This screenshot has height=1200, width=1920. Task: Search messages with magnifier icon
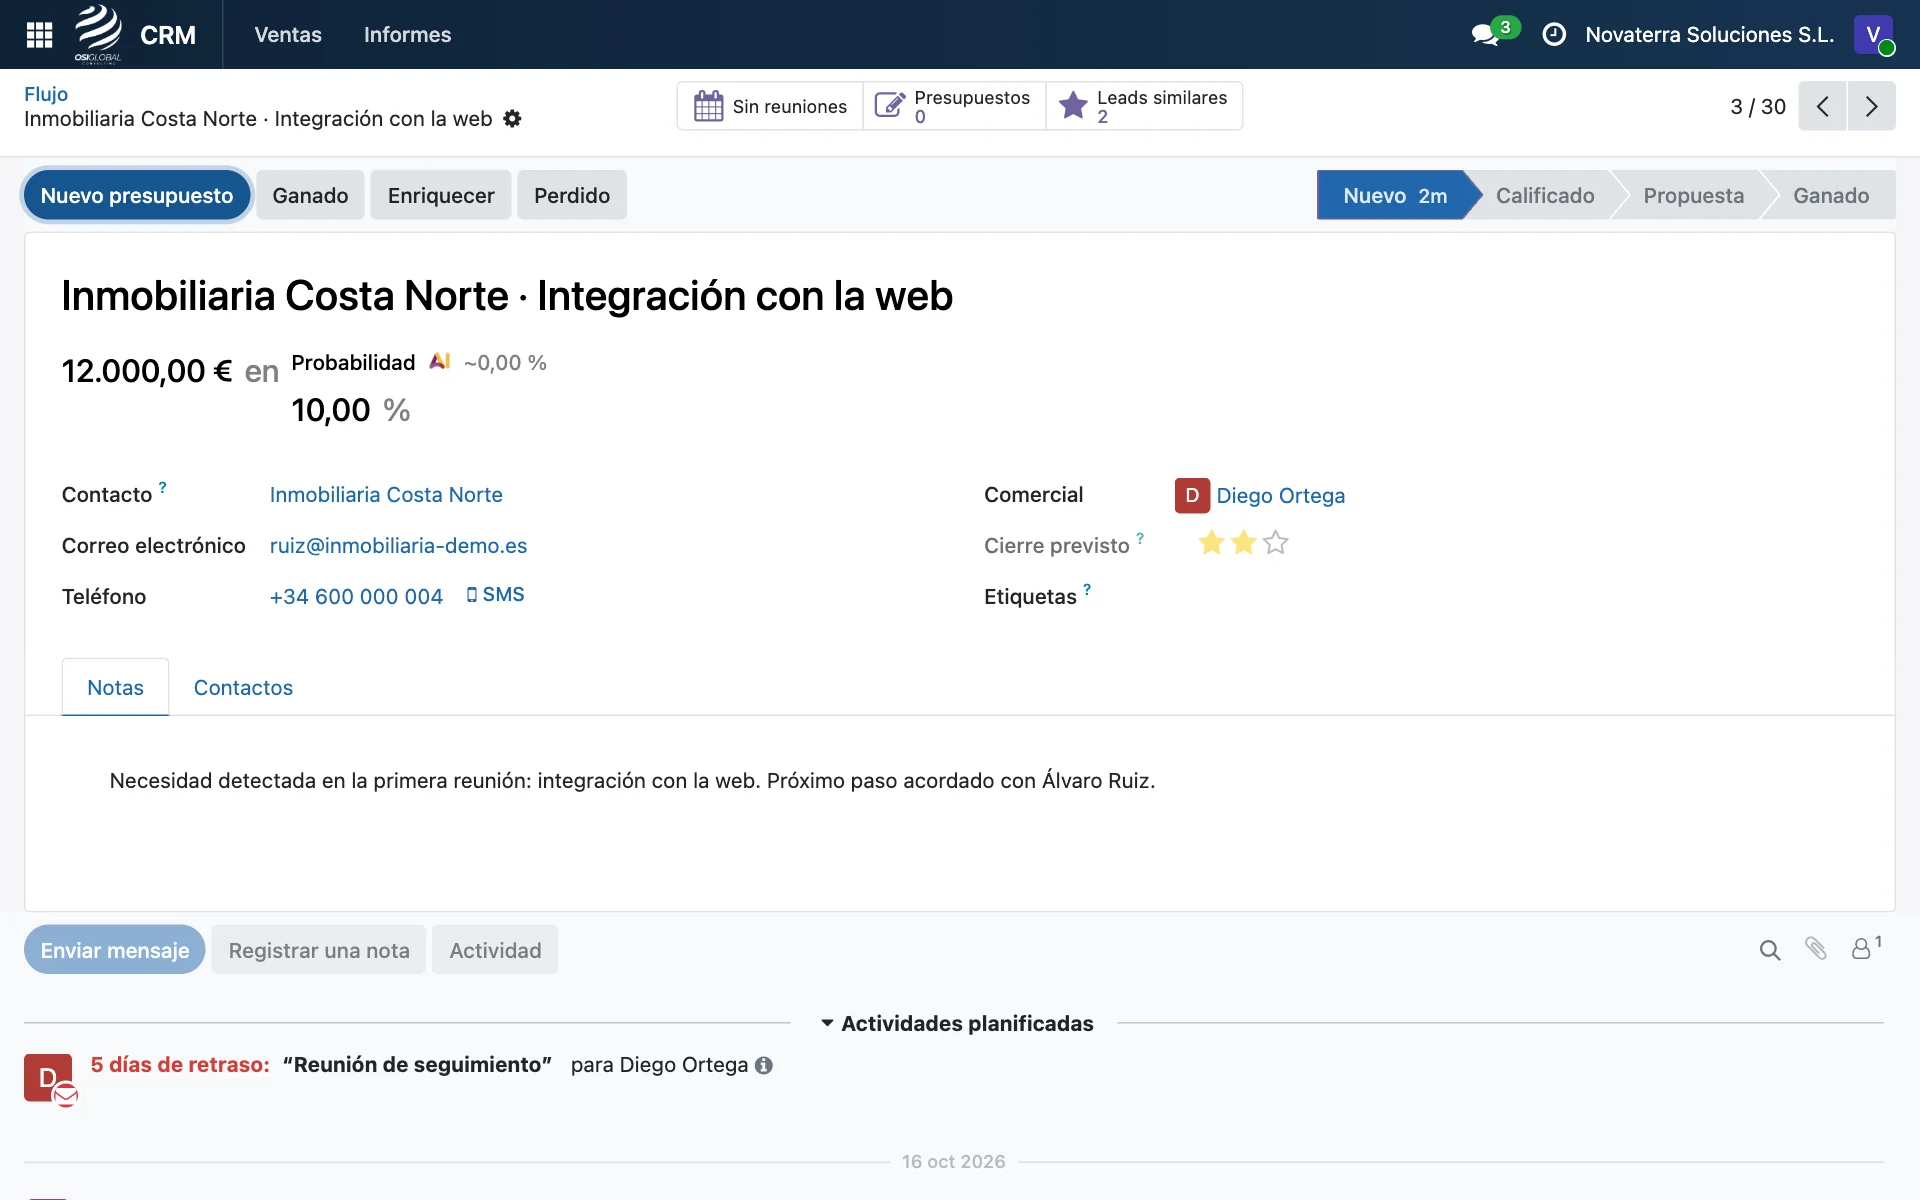pyautogui.click(x=1770, y=950)
